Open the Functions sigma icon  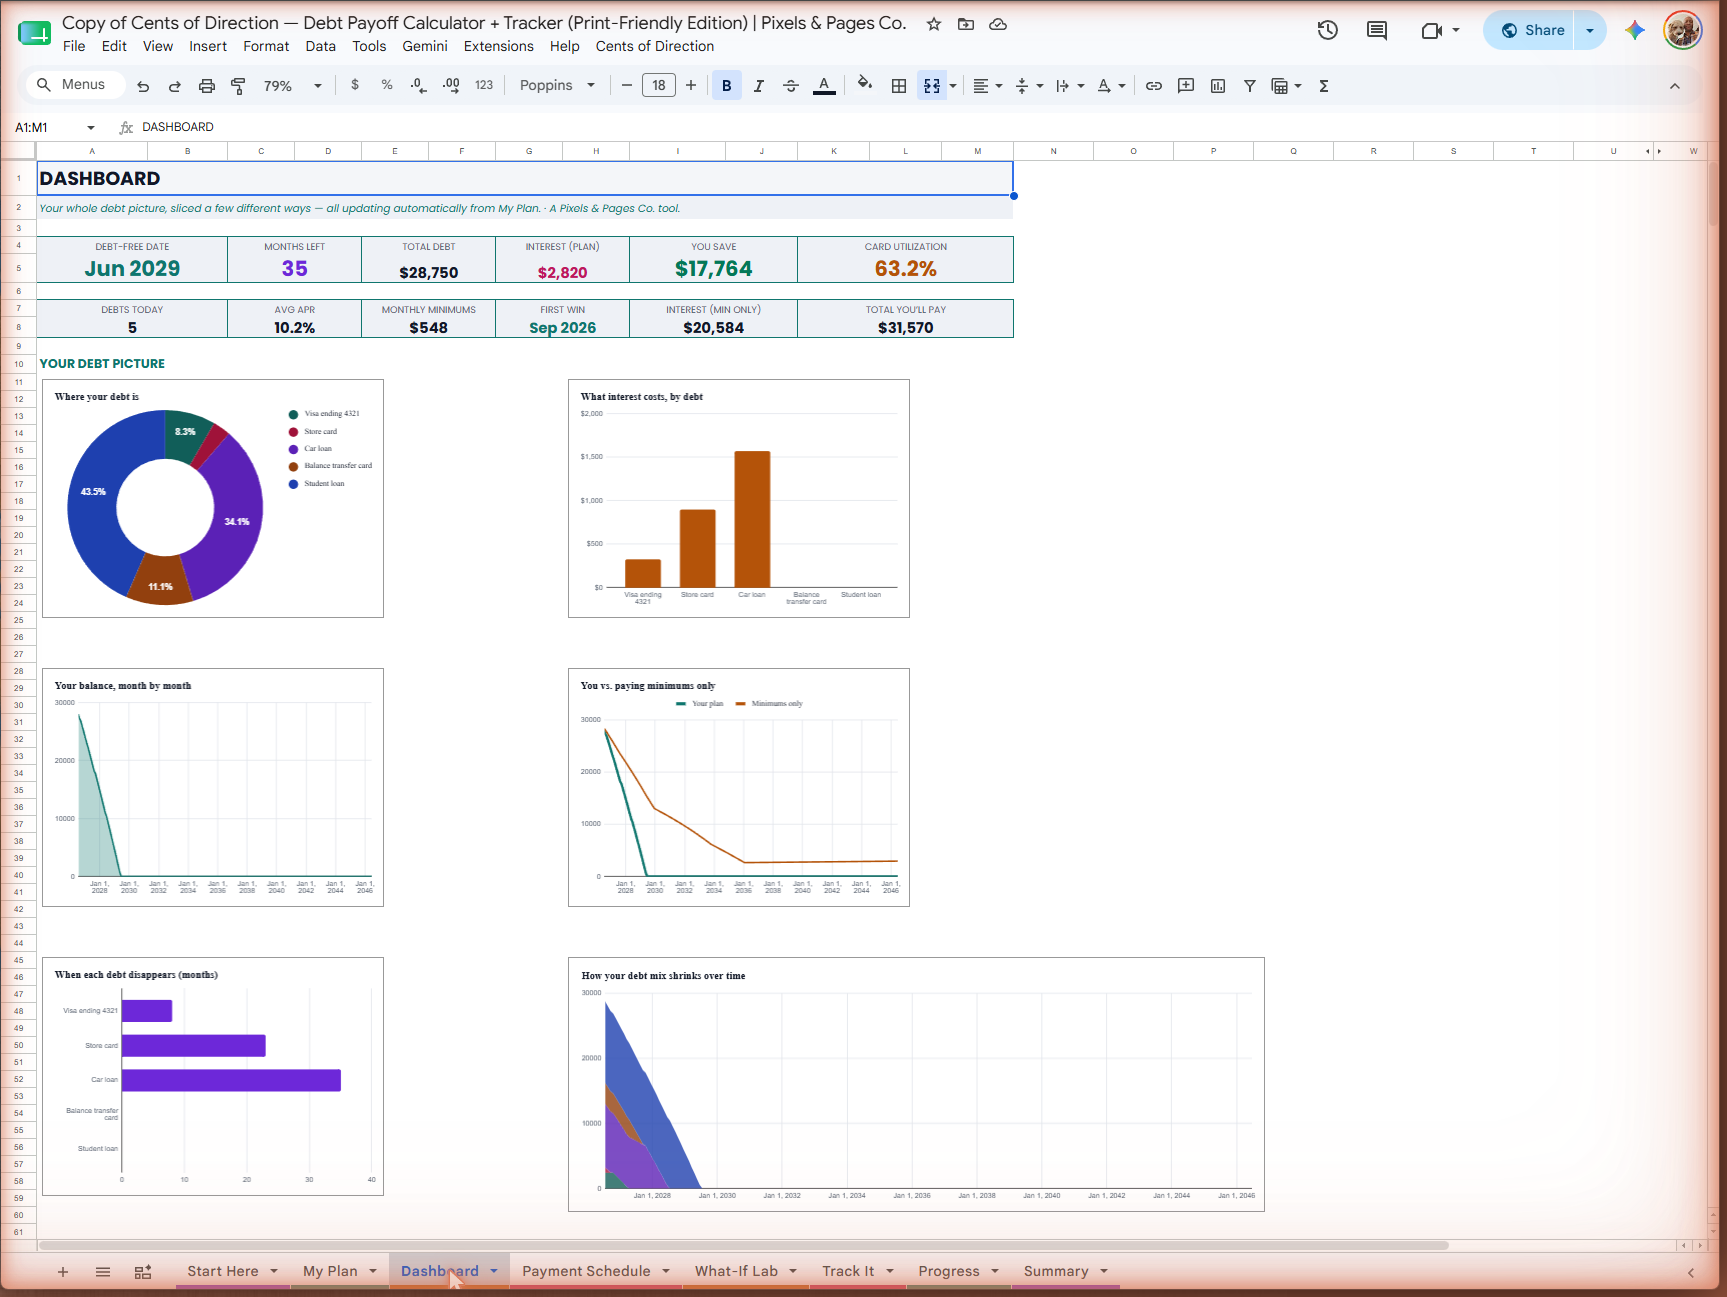(1324, 86)
